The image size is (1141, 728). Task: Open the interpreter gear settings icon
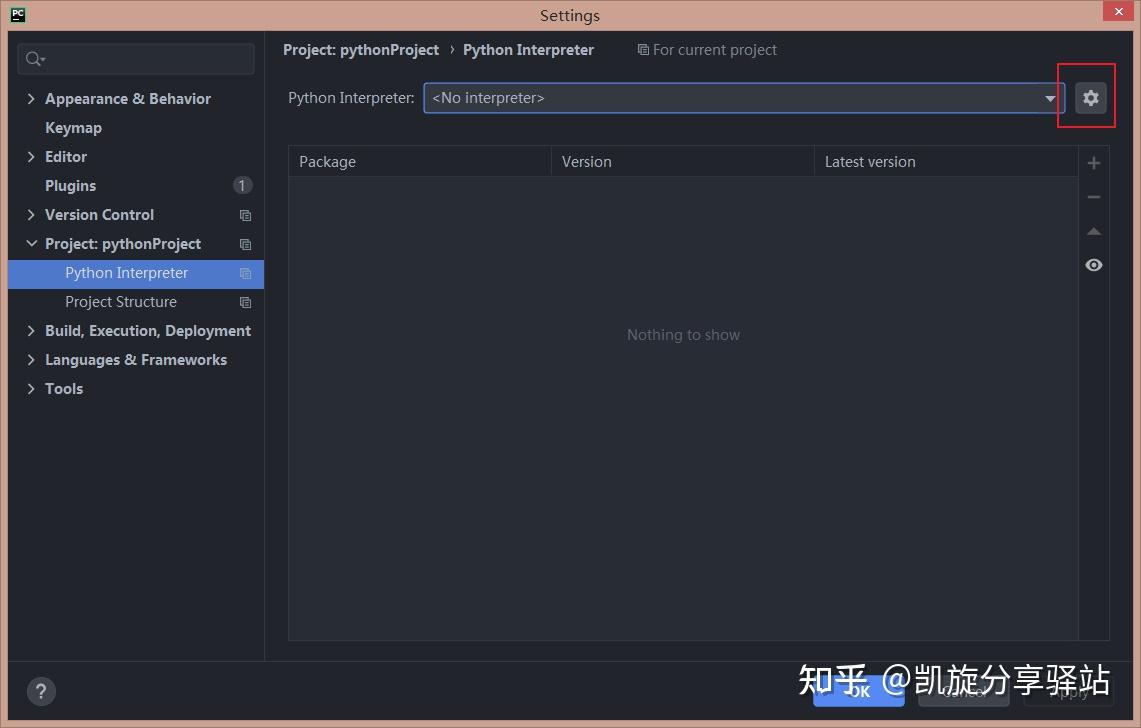coord(1090,98)
